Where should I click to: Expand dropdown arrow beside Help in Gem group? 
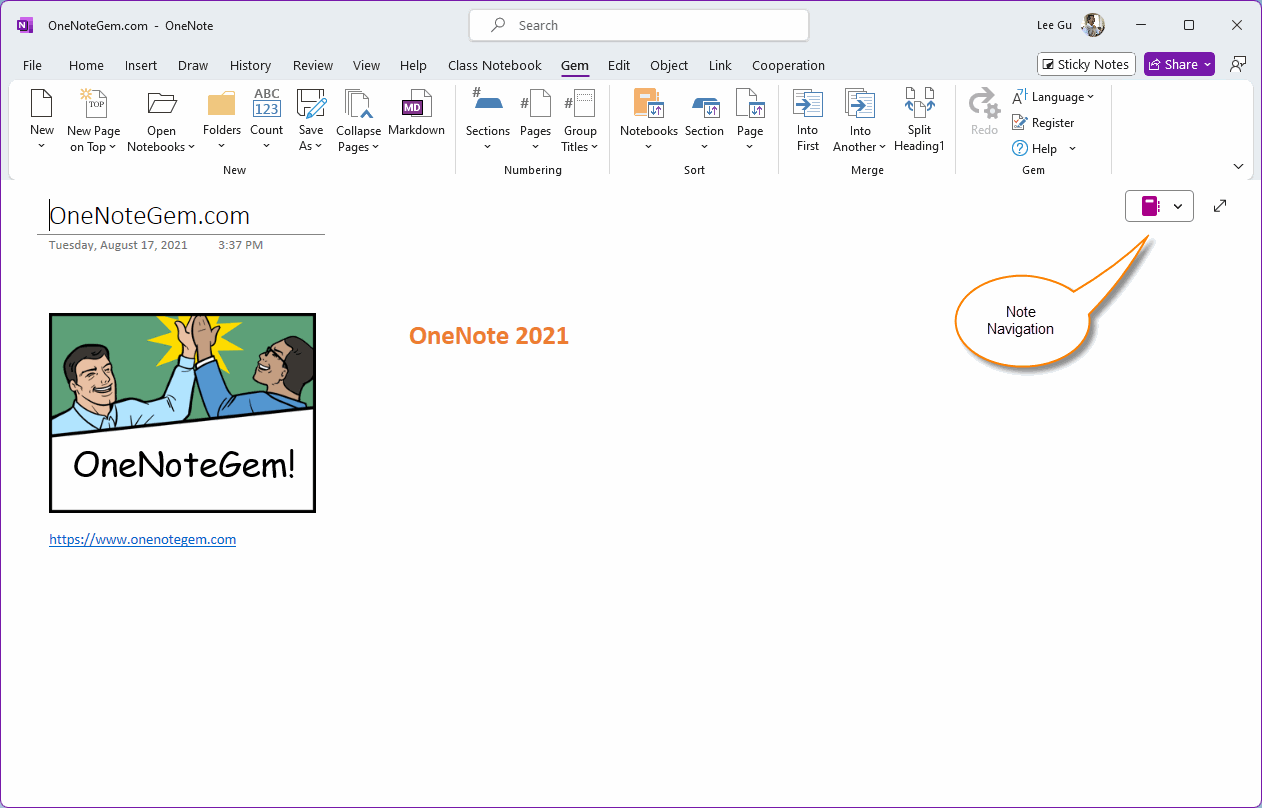[x=1072, y=149]
